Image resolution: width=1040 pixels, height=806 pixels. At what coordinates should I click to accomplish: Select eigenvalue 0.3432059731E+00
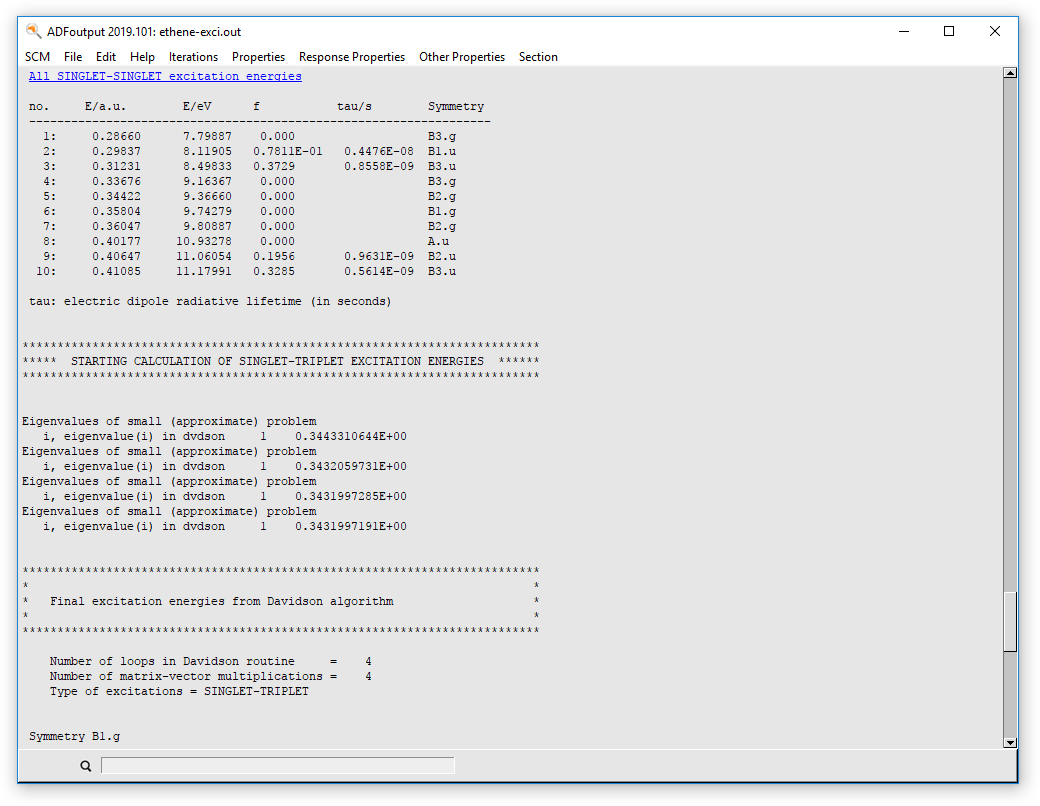[x=351, y=466]
